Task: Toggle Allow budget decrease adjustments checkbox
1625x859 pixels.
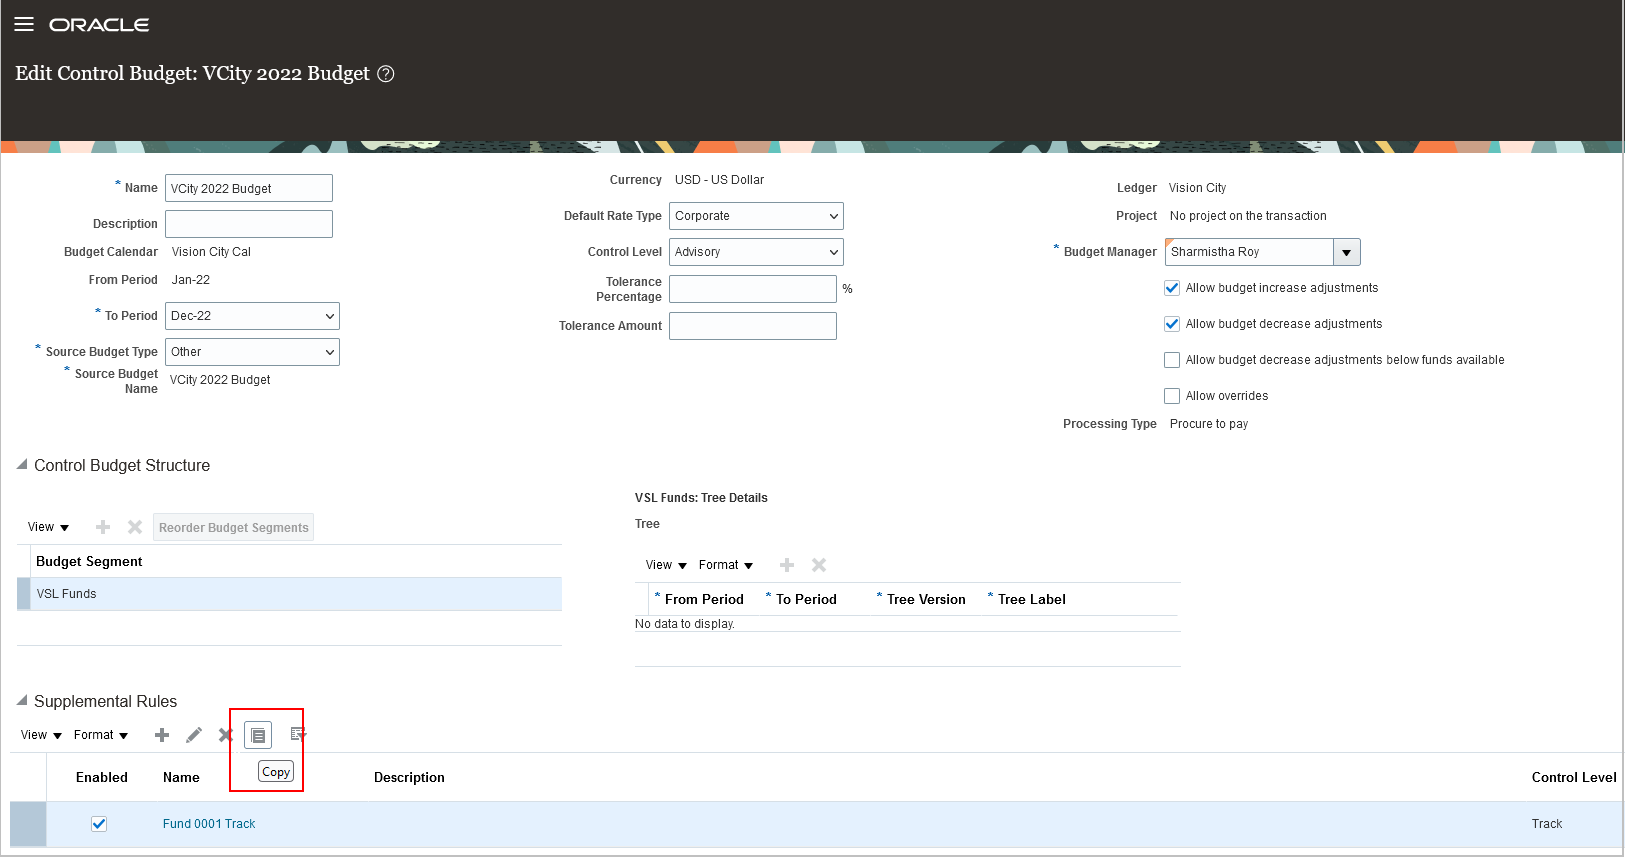Action: tap(1172, 324)
